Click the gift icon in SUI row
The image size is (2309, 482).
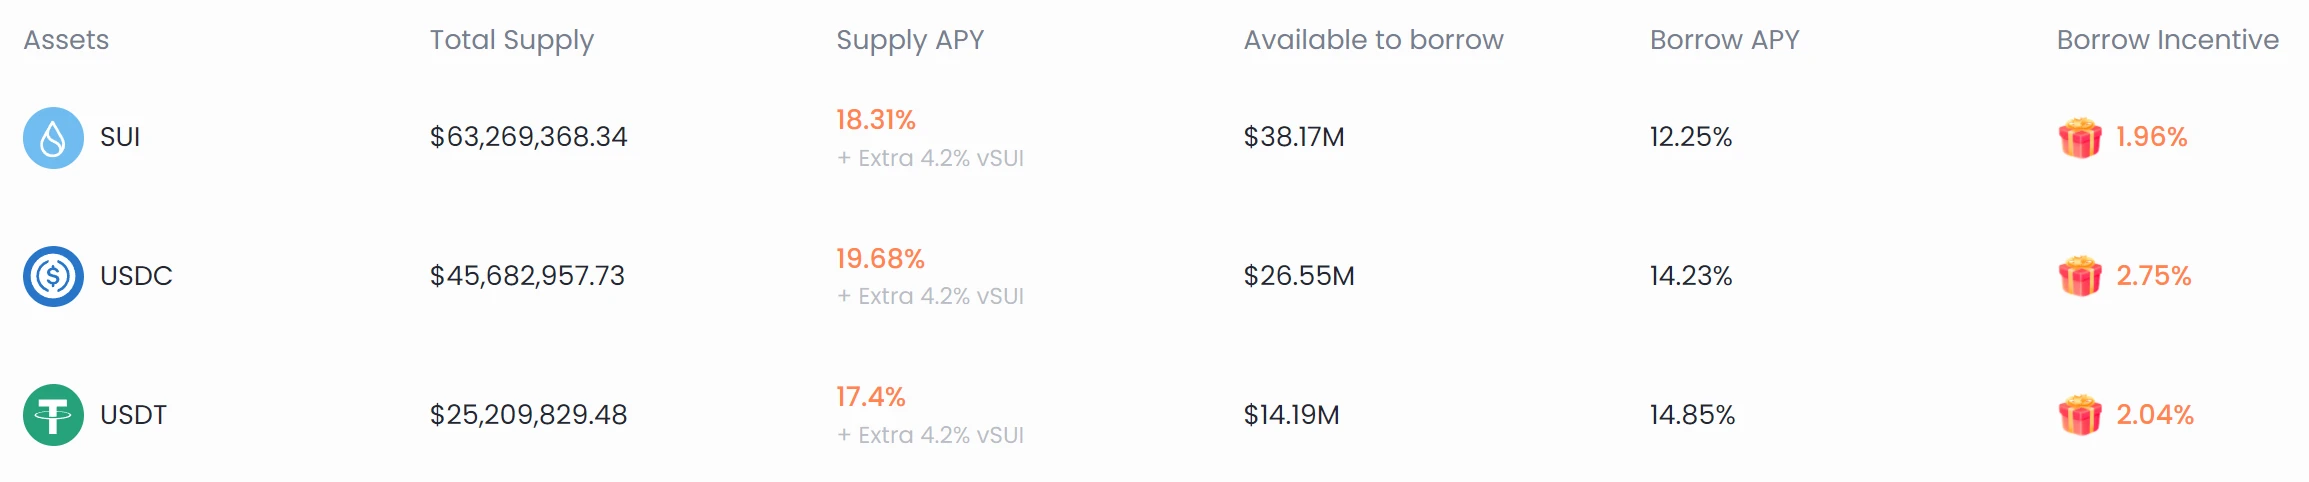point(2080,138)
